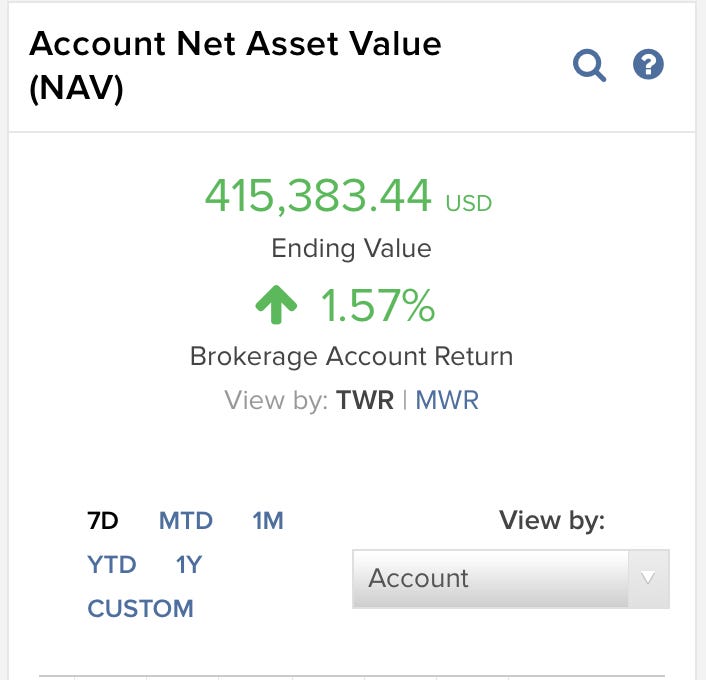Show year-to-date with YTD
Viewport: 706px width, 680px height.
(112, 565)
